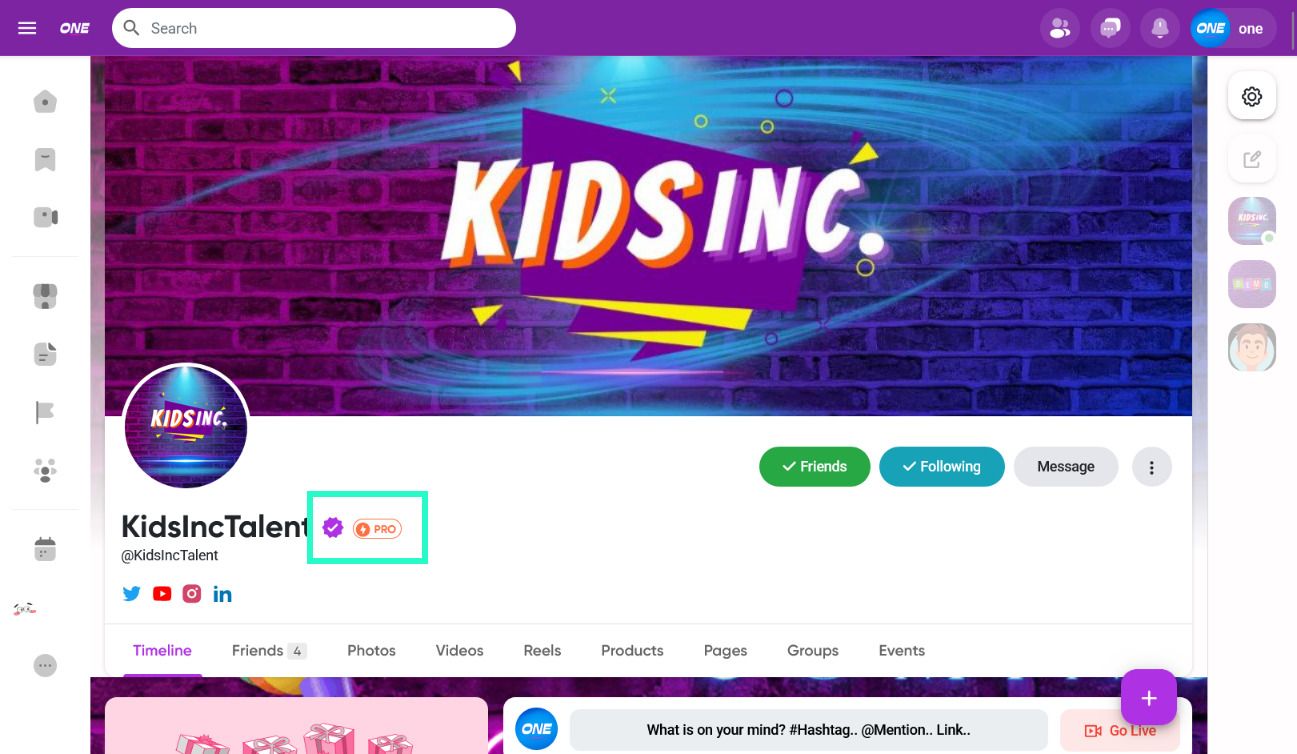
Task: Open the YouTube social link
Action: [162, 593]
